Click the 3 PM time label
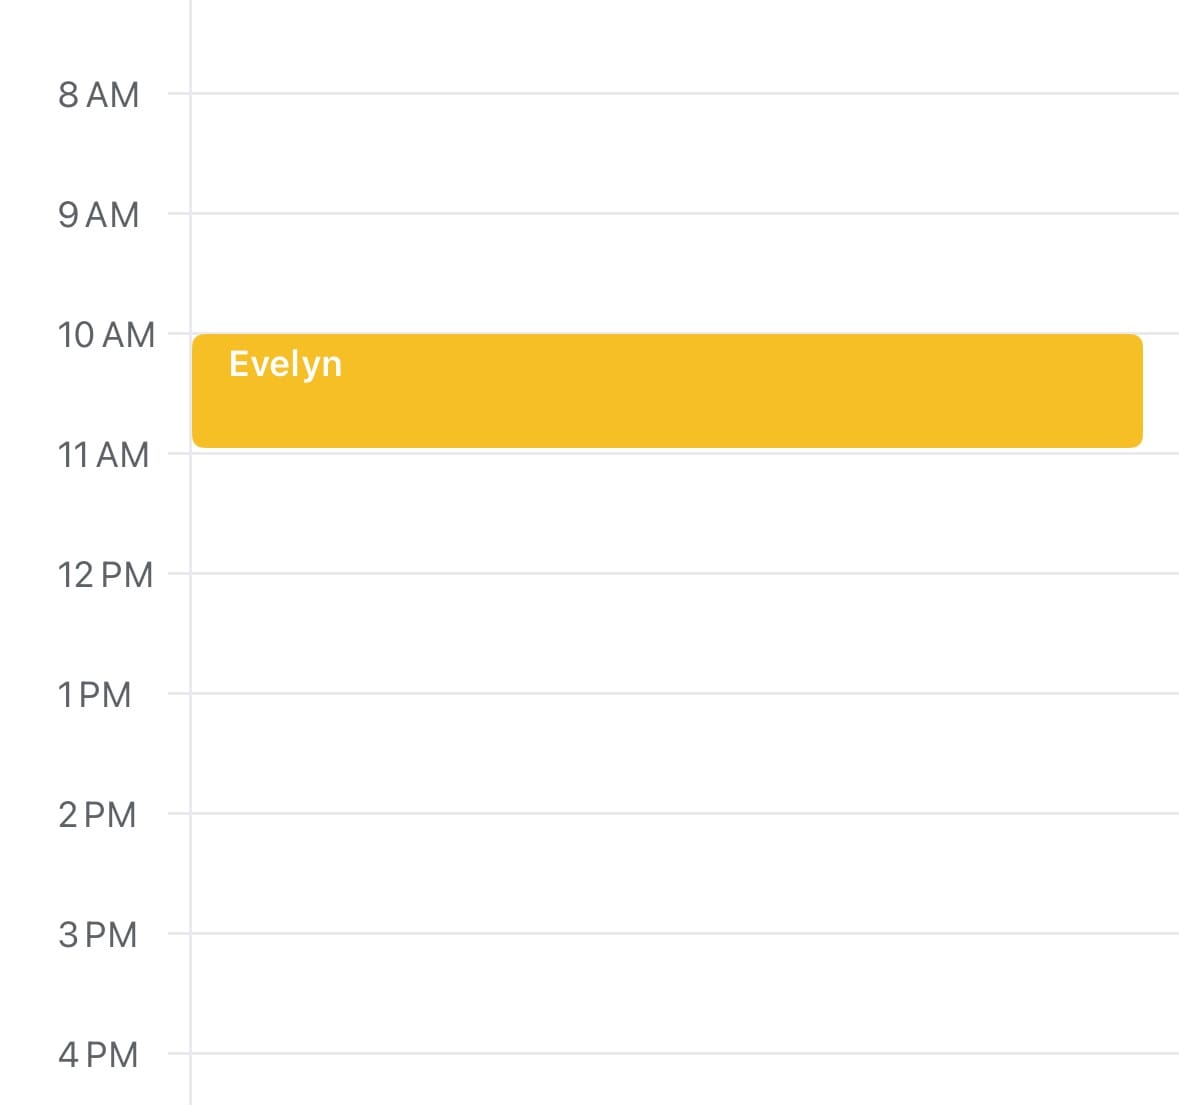1179x1105 pixels. pos(97,935)
